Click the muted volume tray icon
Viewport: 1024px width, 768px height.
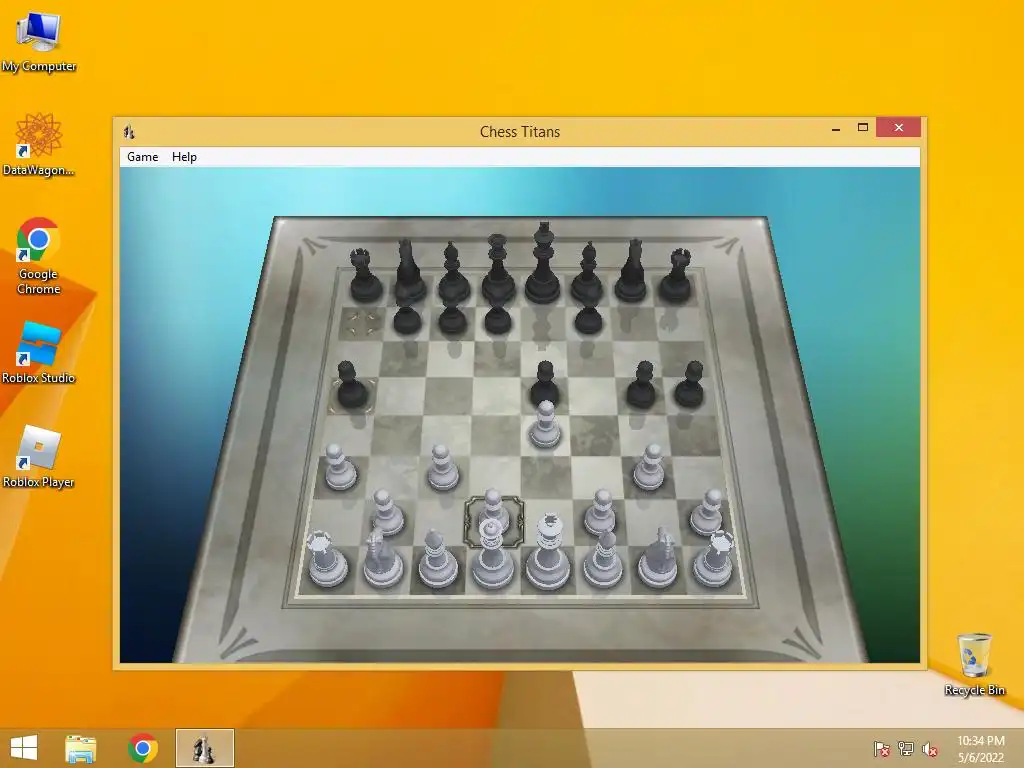pos(930,749)
